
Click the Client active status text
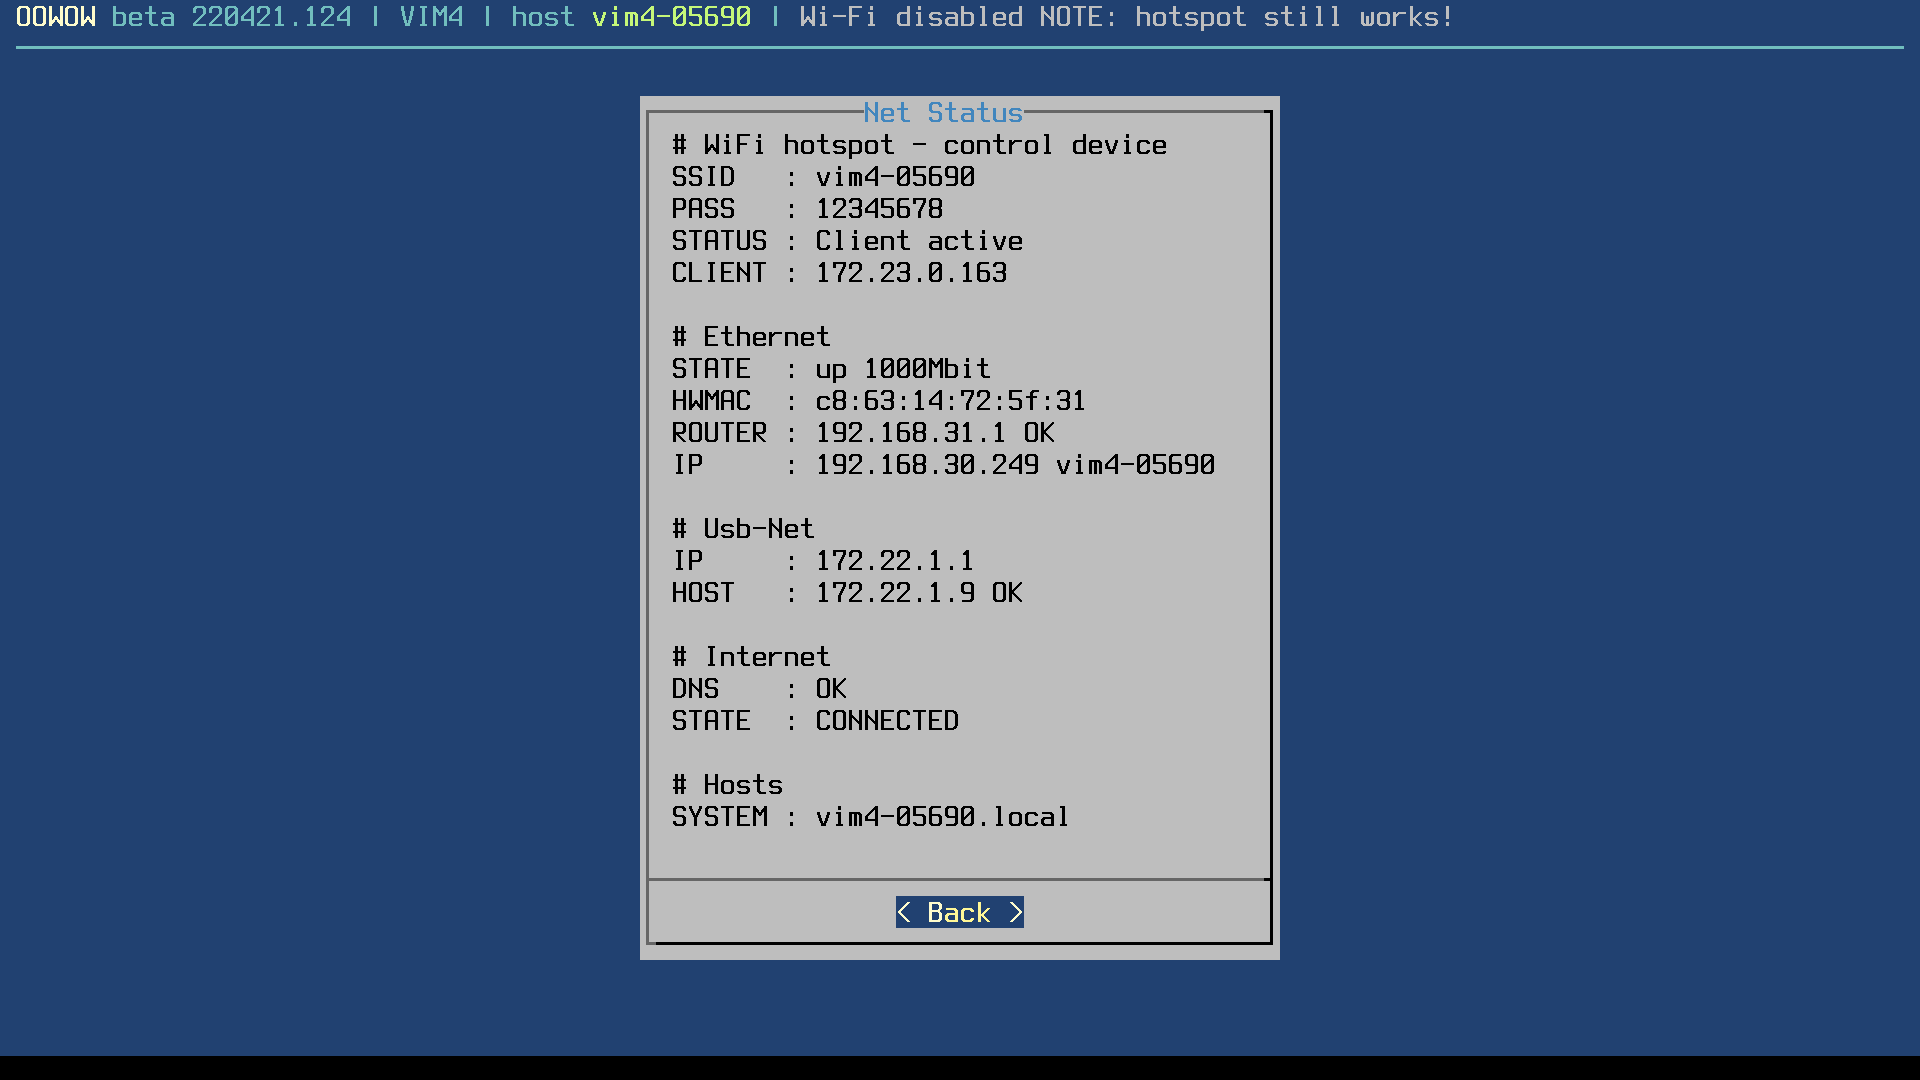(919, 241)
